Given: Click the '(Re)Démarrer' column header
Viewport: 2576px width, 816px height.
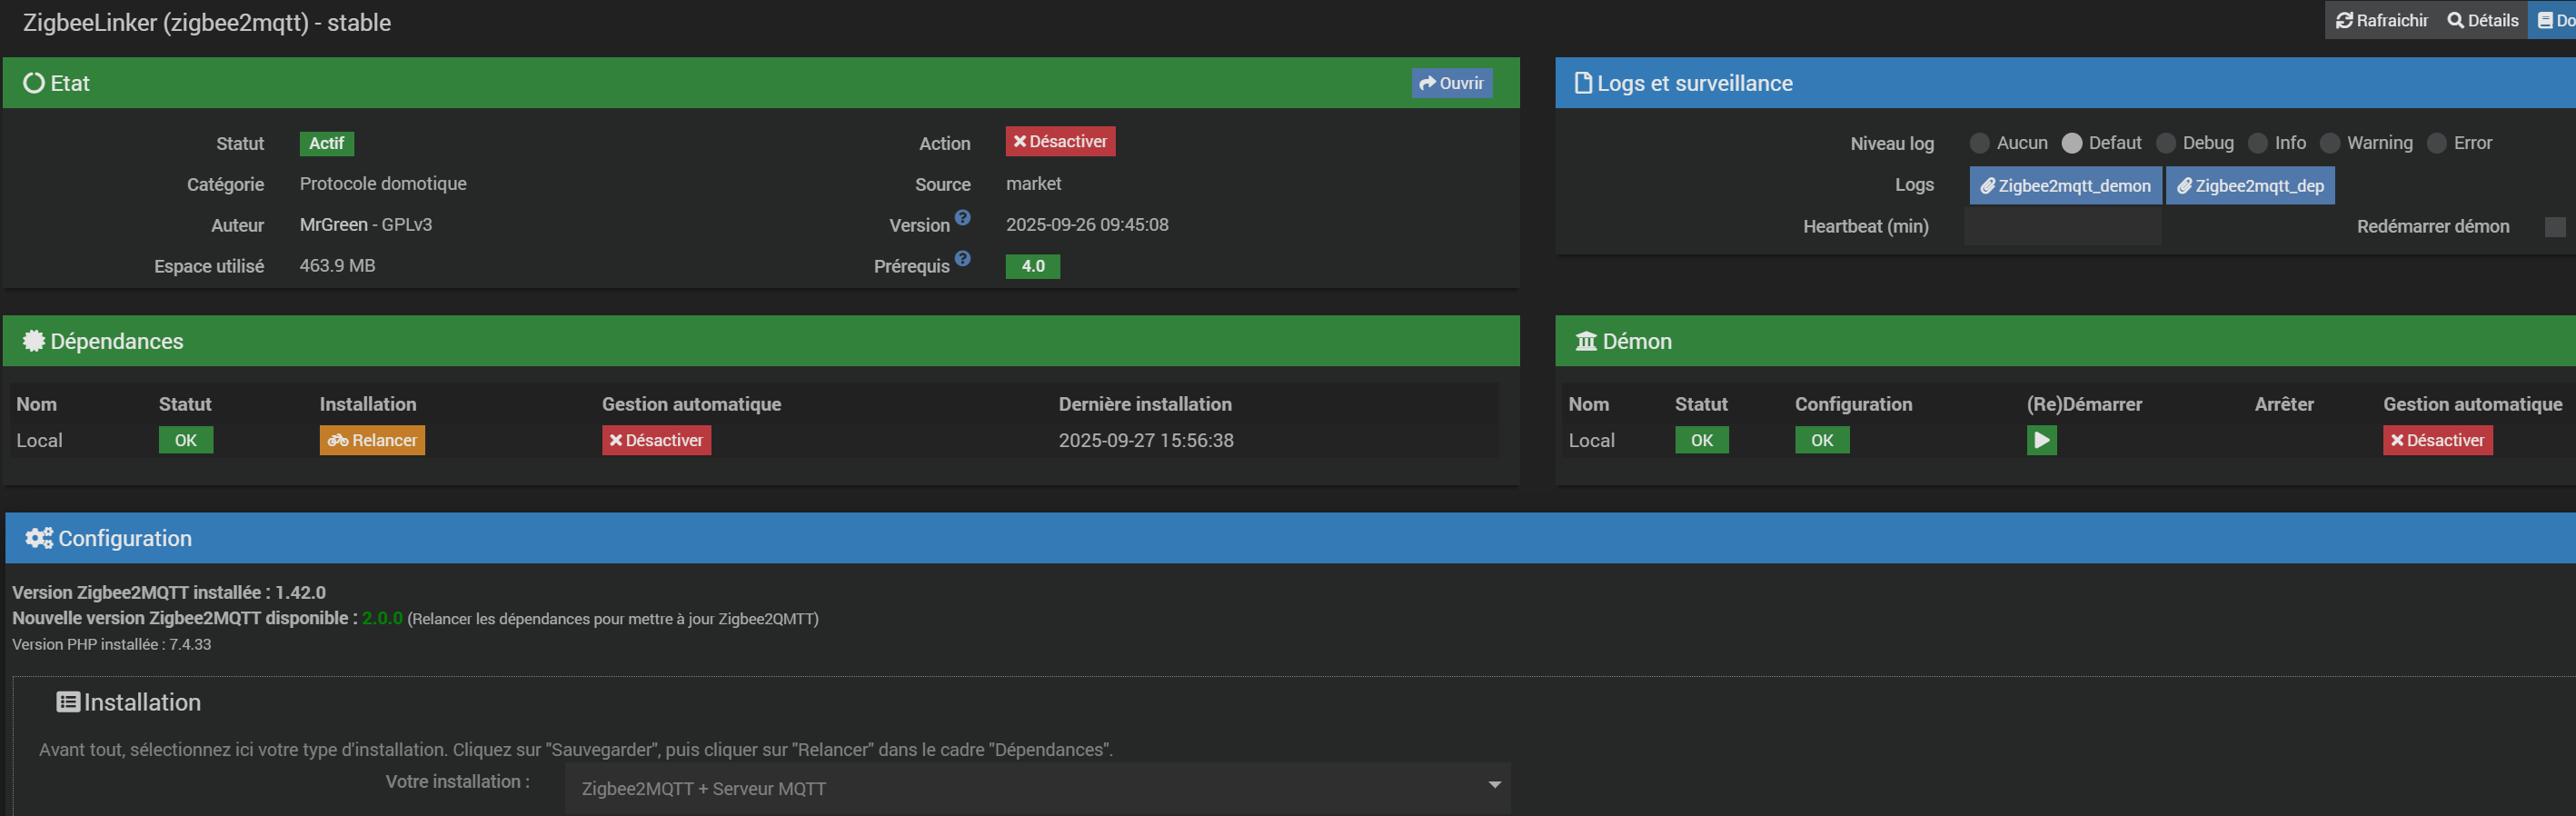Looking at the screenshot, I should coord(2084,404).
